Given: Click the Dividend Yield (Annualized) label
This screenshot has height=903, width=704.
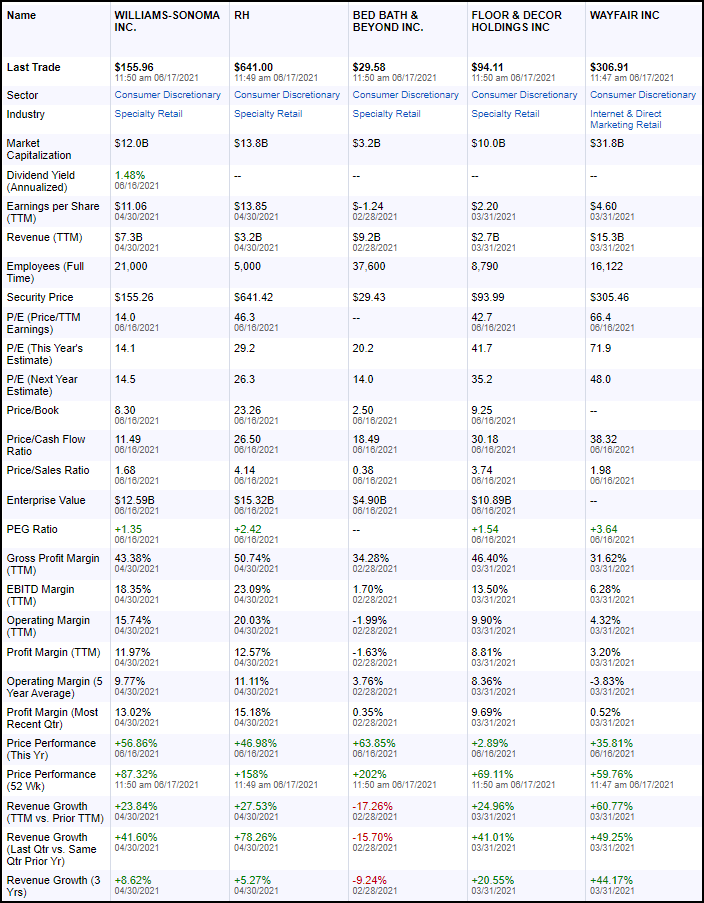Looking at the screenshot, I should click(x=41, y=181).
